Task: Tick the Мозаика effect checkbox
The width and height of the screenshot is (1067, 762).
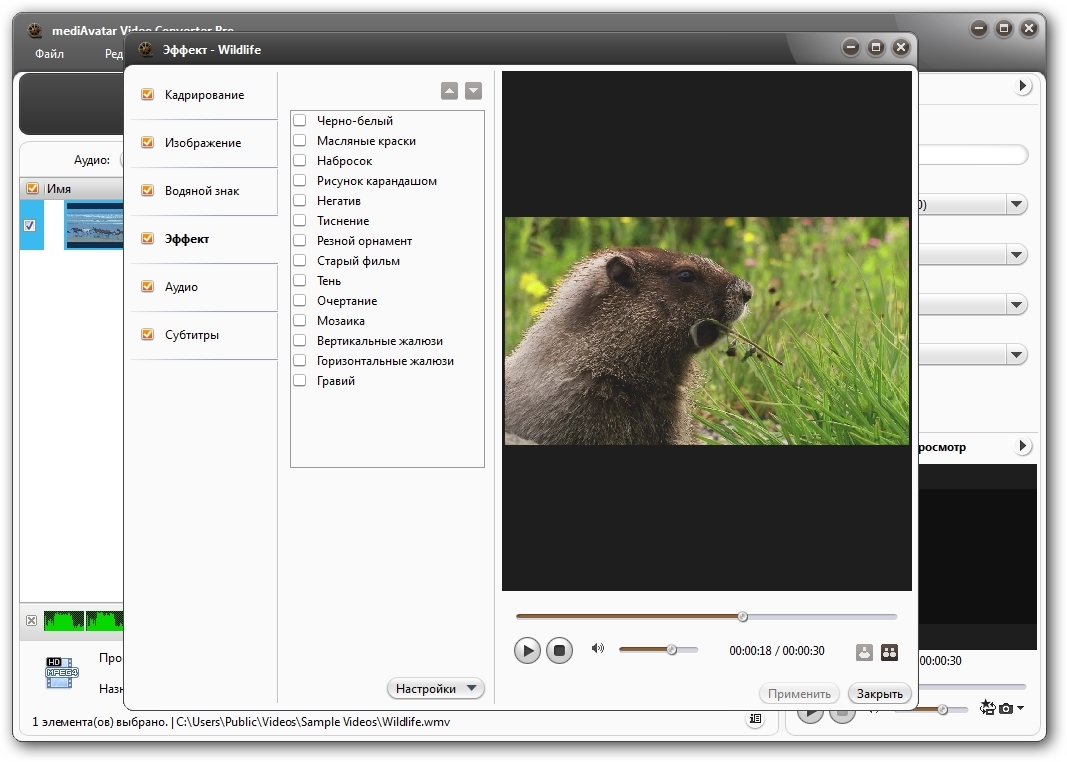Action: pyautogui.click(x=299, y=321)
